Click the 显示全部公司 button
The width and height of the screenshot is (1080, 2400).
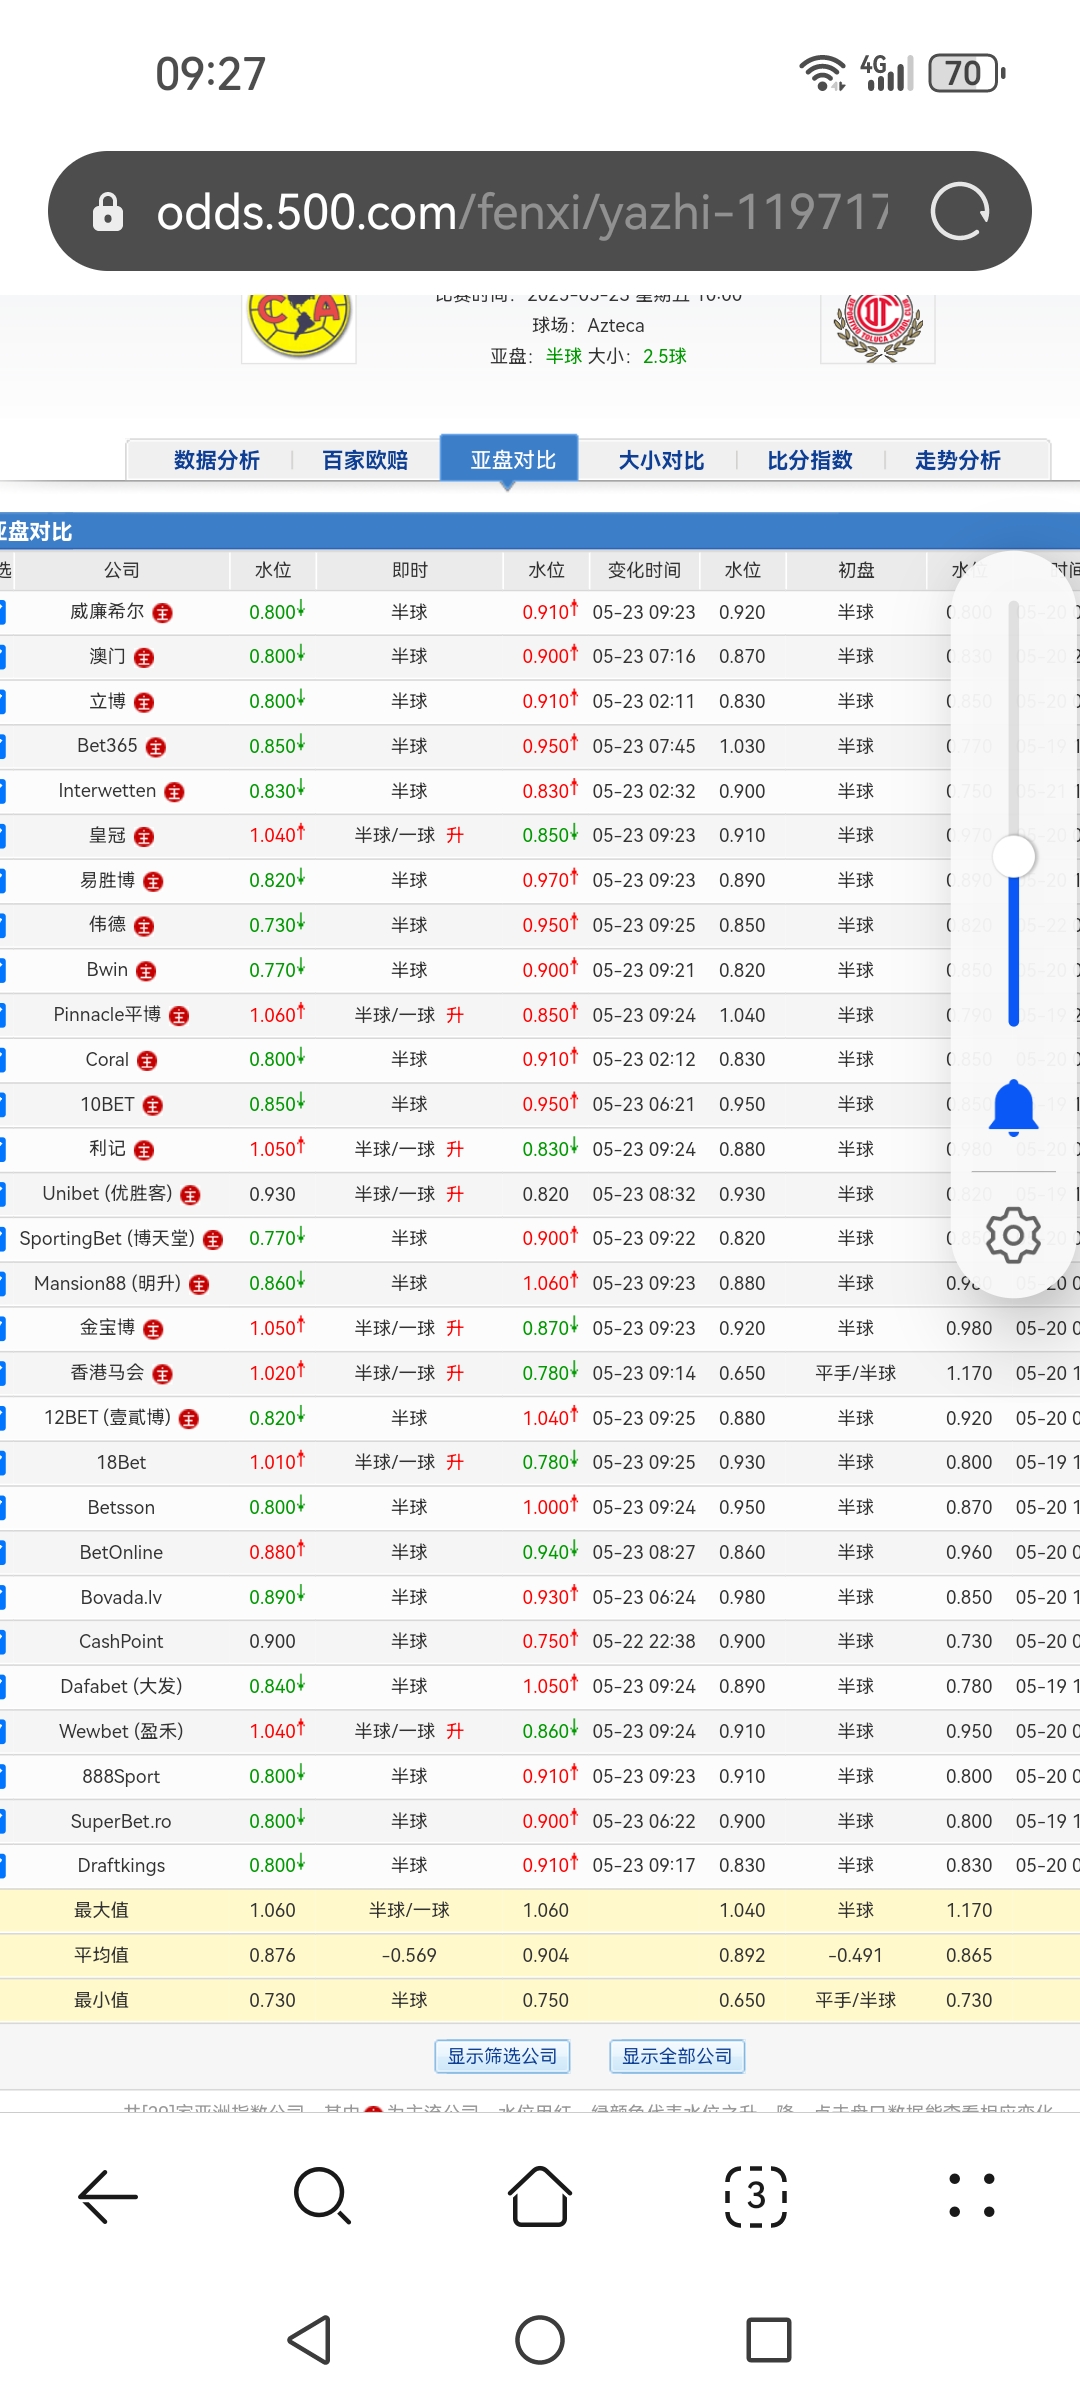click(x=677, y=2056)
